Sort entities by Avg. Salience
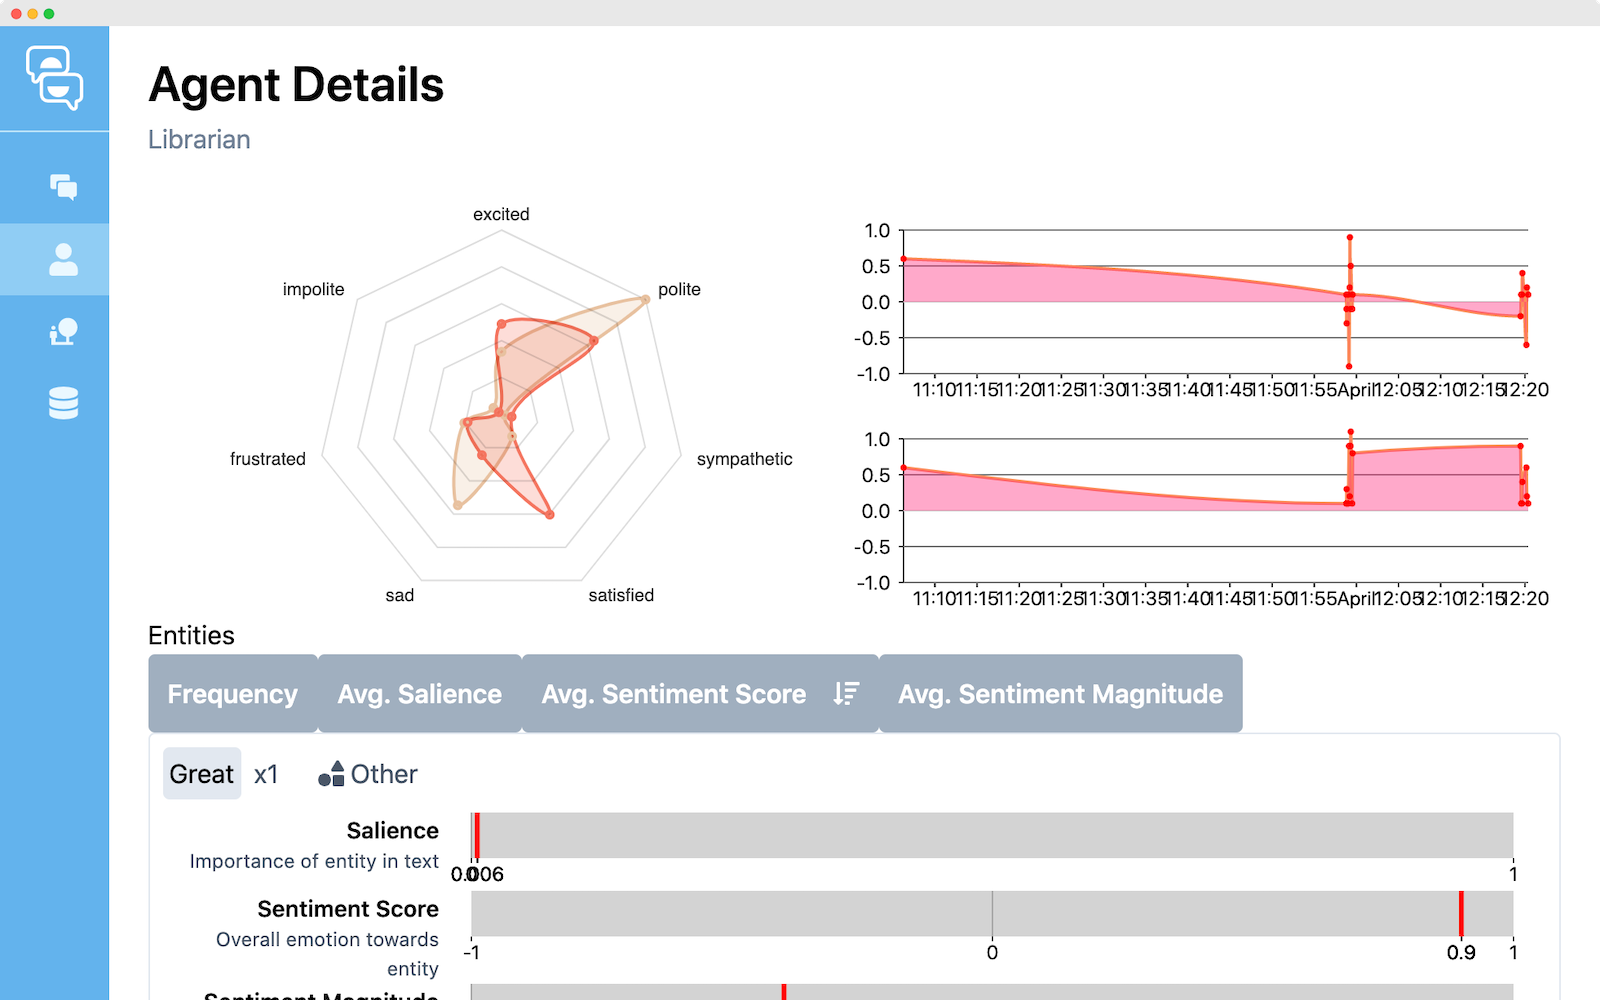The width and height of the screenshot is (1600, 1000). 420,694
